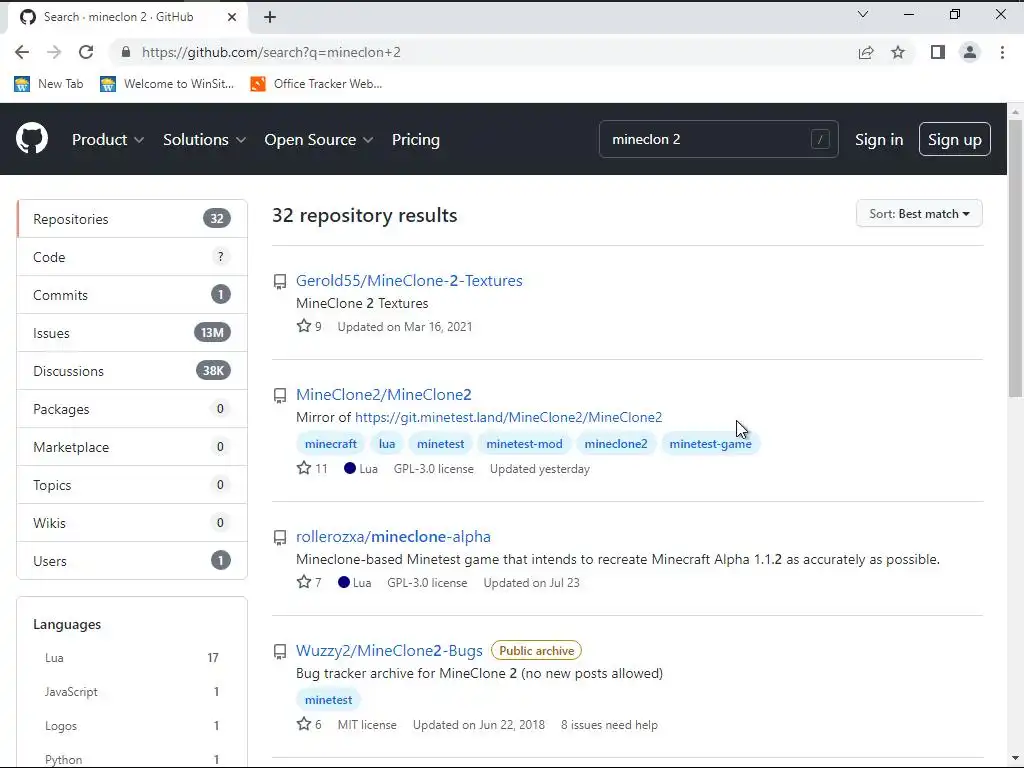Select Code search filter
The height and width of the screenshot is (768, 1024).
point(132,257)
